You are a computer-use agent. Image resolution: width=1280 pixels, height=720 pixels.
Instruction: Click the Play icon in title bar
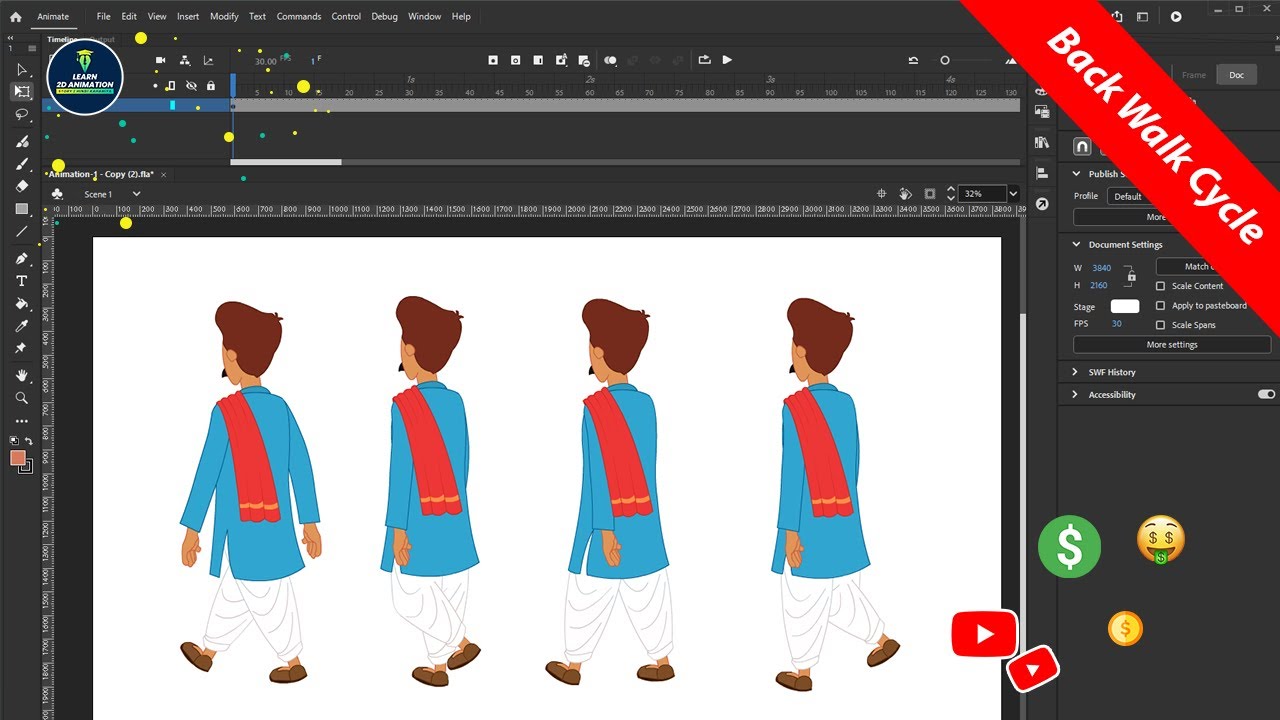(x=1176, y=16)
